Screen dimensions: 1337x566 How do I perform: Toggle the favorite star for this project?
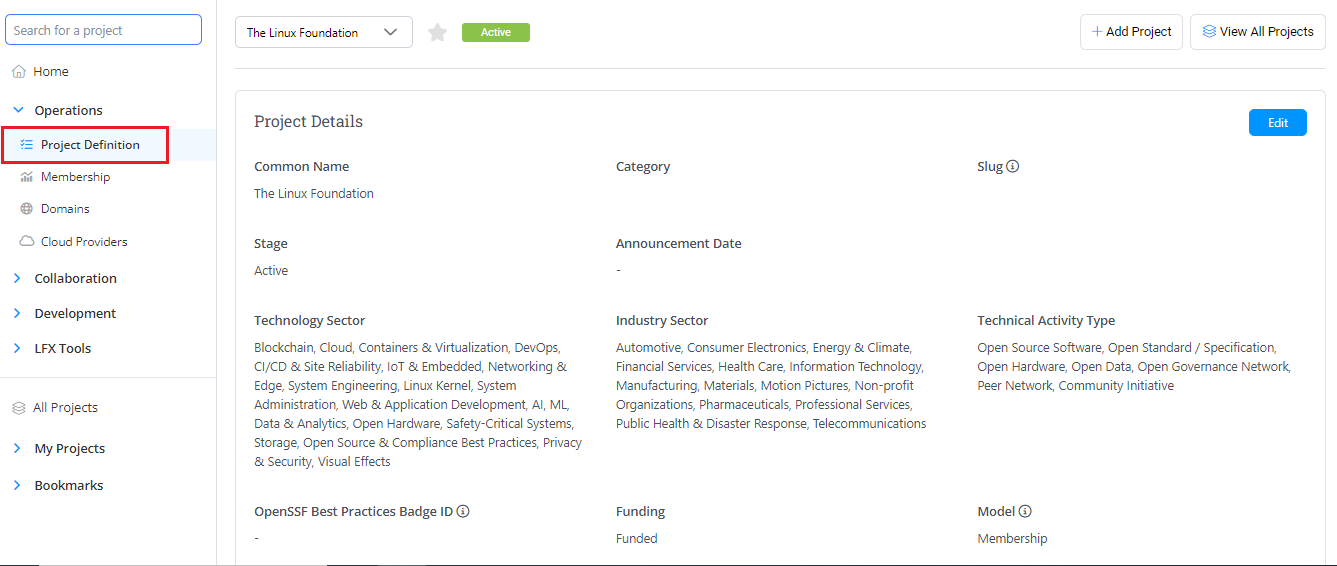437,33
